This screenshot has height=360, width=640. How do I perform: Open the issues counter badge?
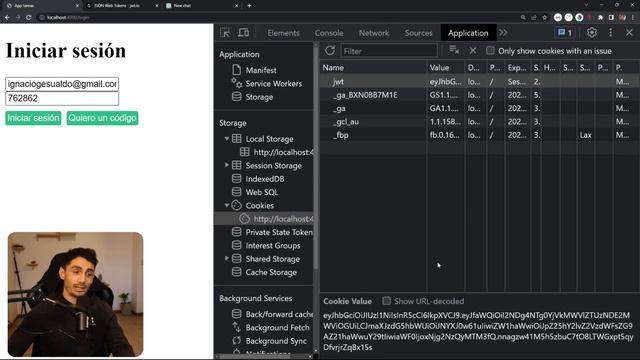tap(565, 33)
